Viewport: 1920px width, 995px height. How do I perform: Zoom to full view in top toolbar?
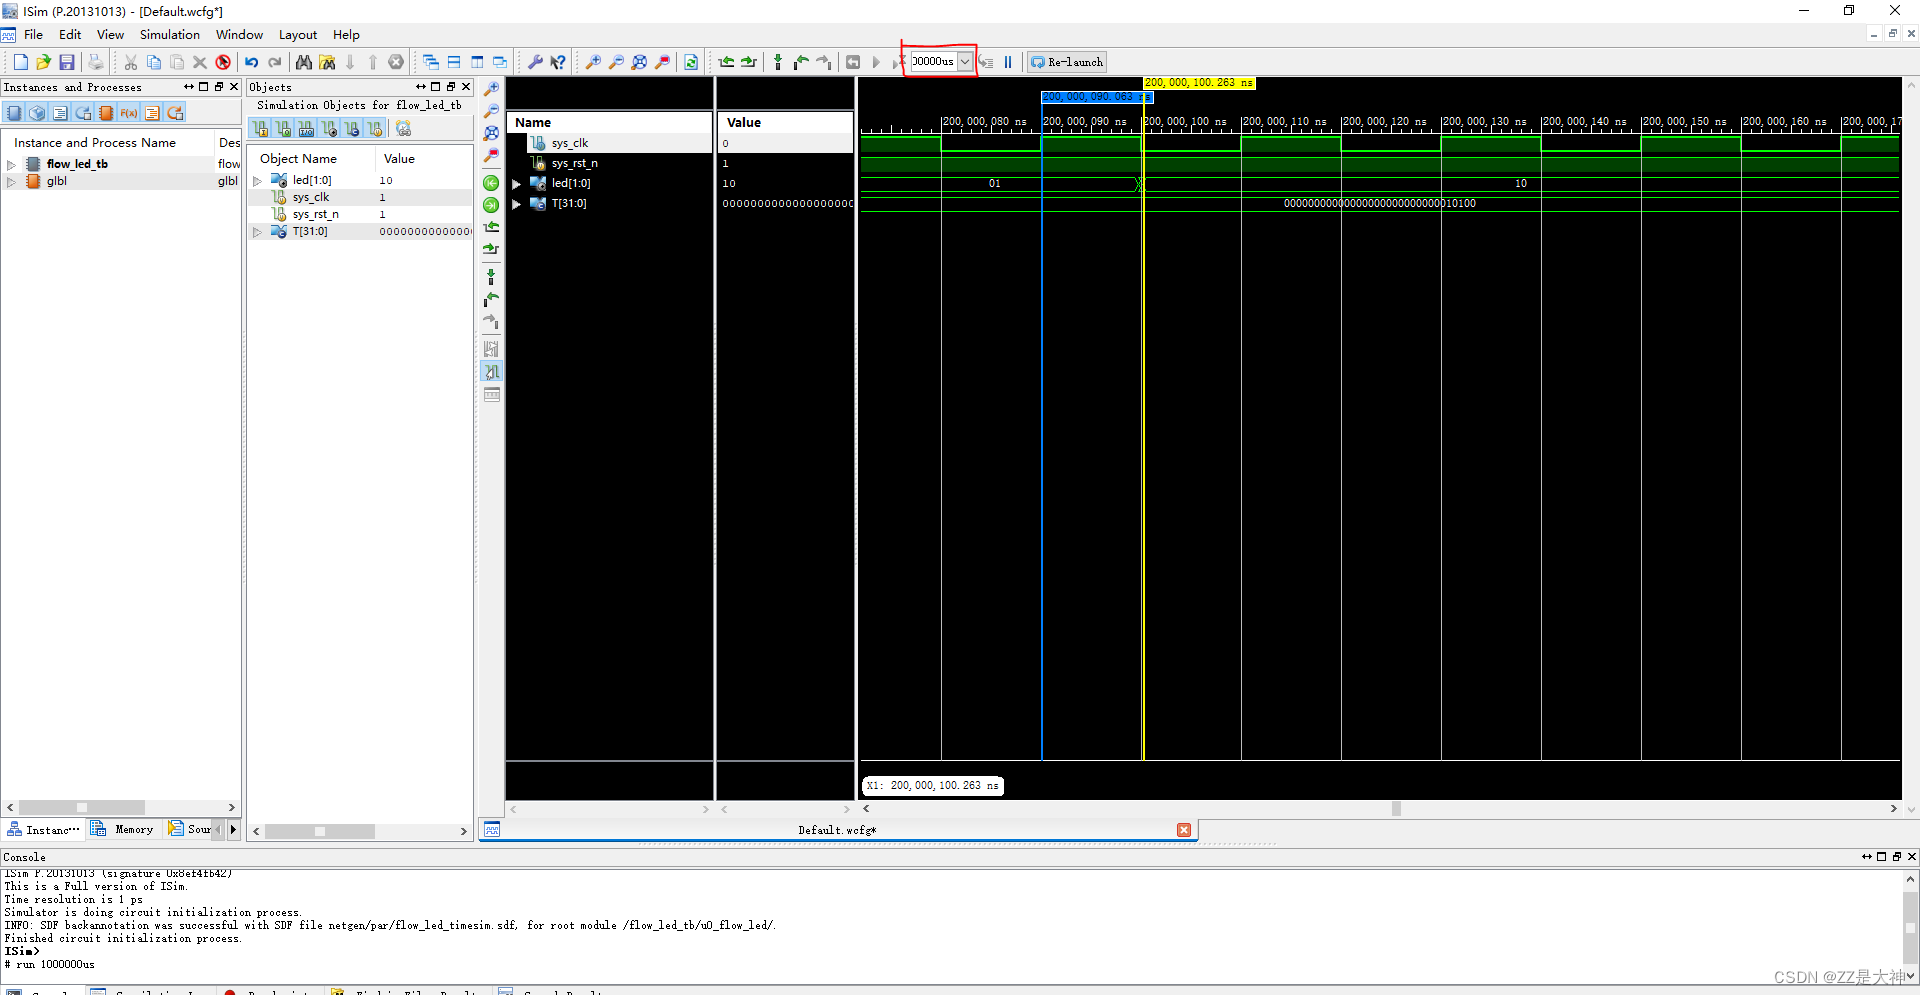point(639,62)
